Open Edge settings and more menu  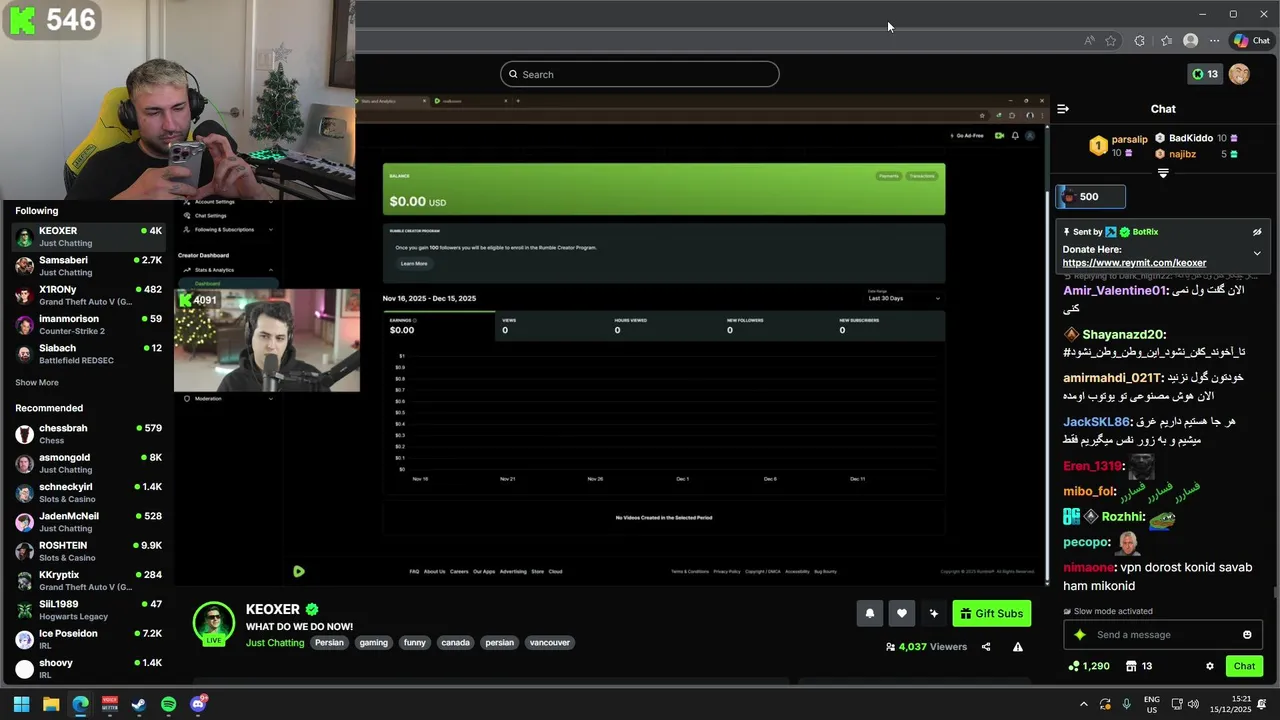[x=1214, y=41]
